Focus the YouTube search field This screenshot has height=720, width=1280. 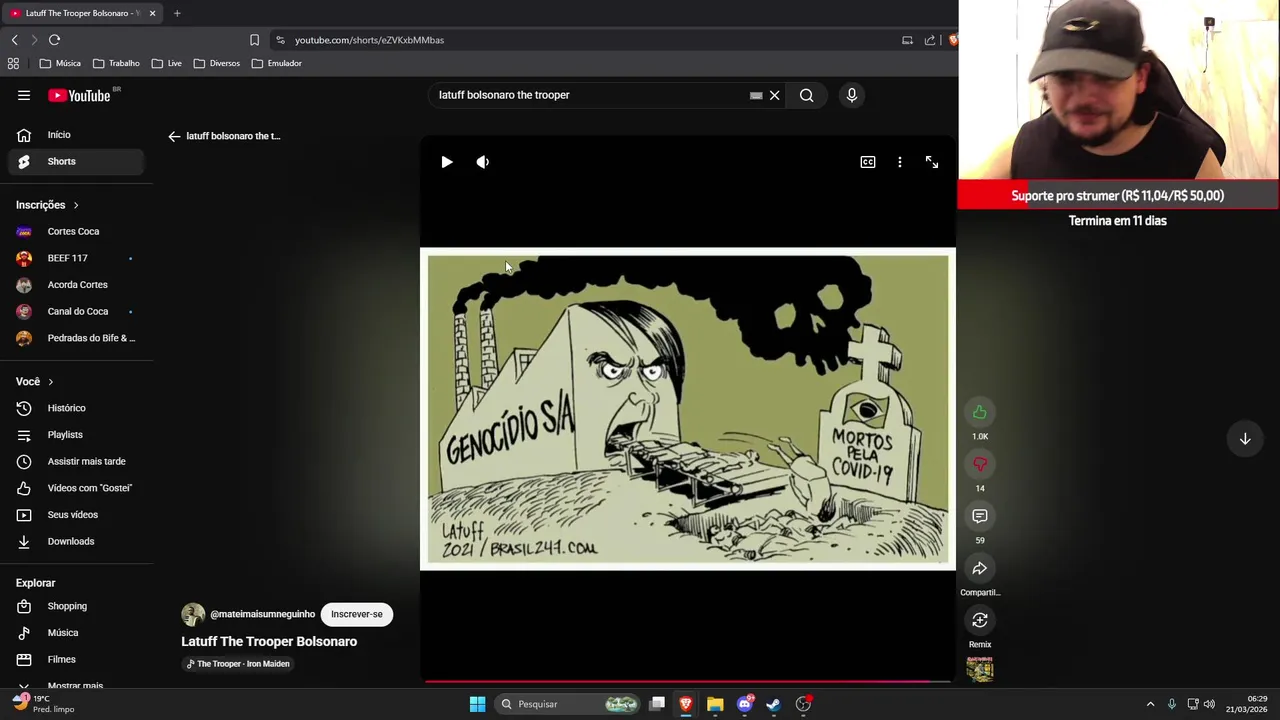pos(590,95)
